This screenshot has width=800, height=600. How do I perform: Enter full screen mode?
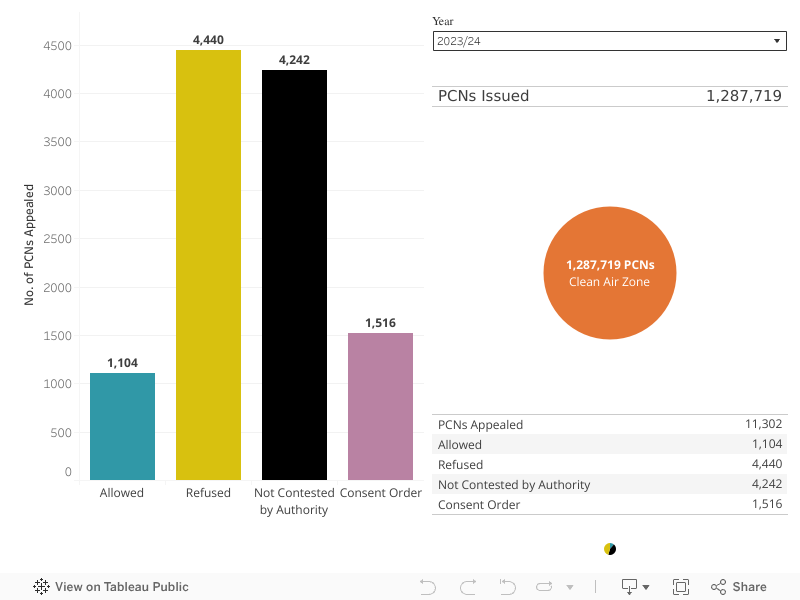point(681,587)
